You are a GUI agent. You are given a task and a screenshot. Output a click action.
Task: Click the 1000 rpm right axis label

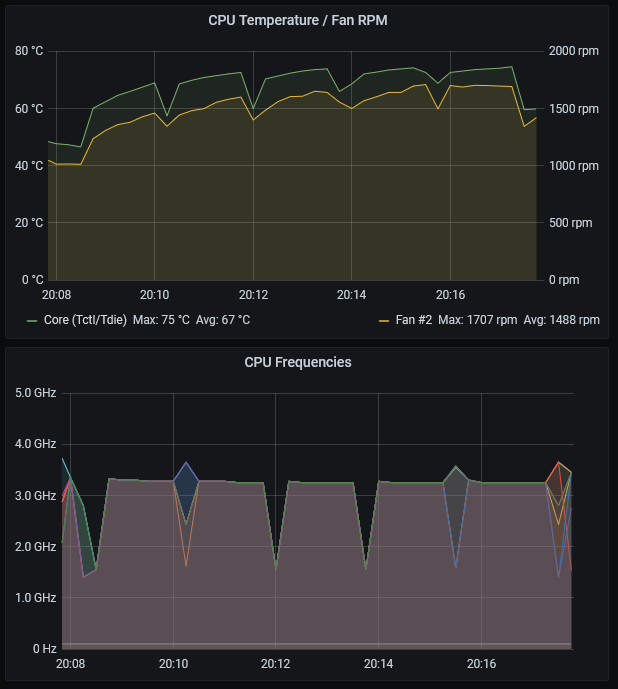coord(572,166)
